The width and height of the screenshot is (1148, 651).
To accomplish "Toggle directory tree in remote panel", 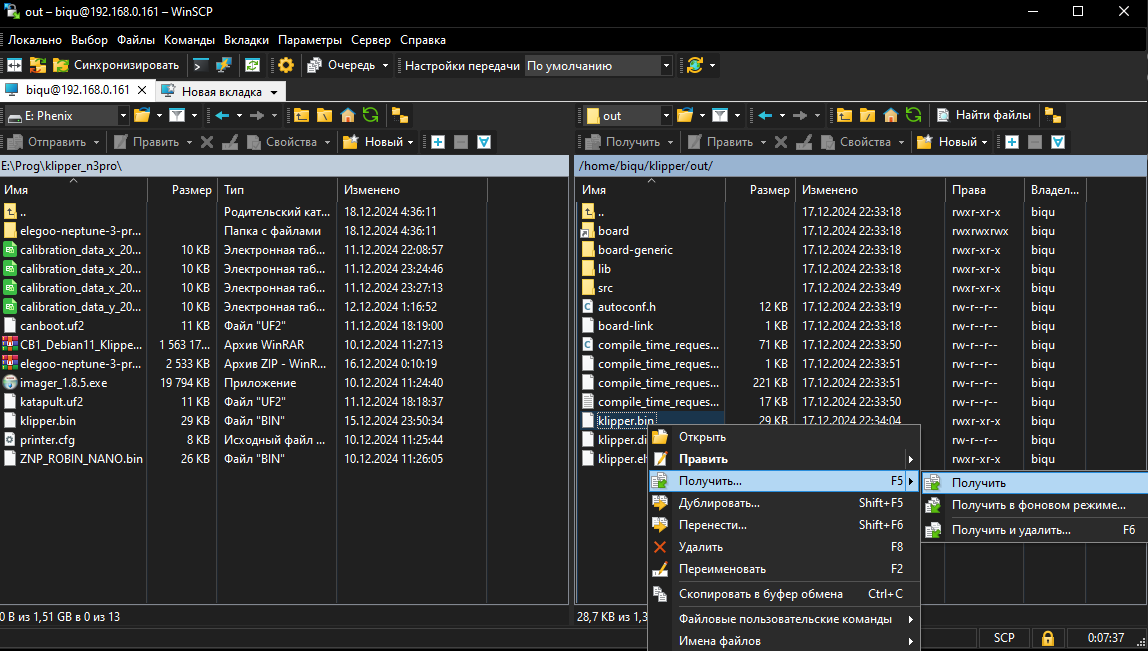I will click(1053, 115).
